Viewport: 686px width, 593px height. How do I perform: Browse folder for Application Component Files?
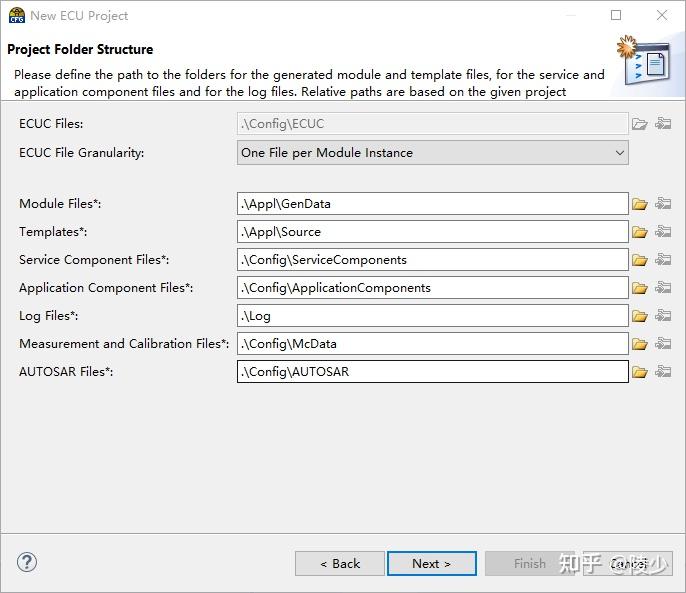(x=640, y=288)
